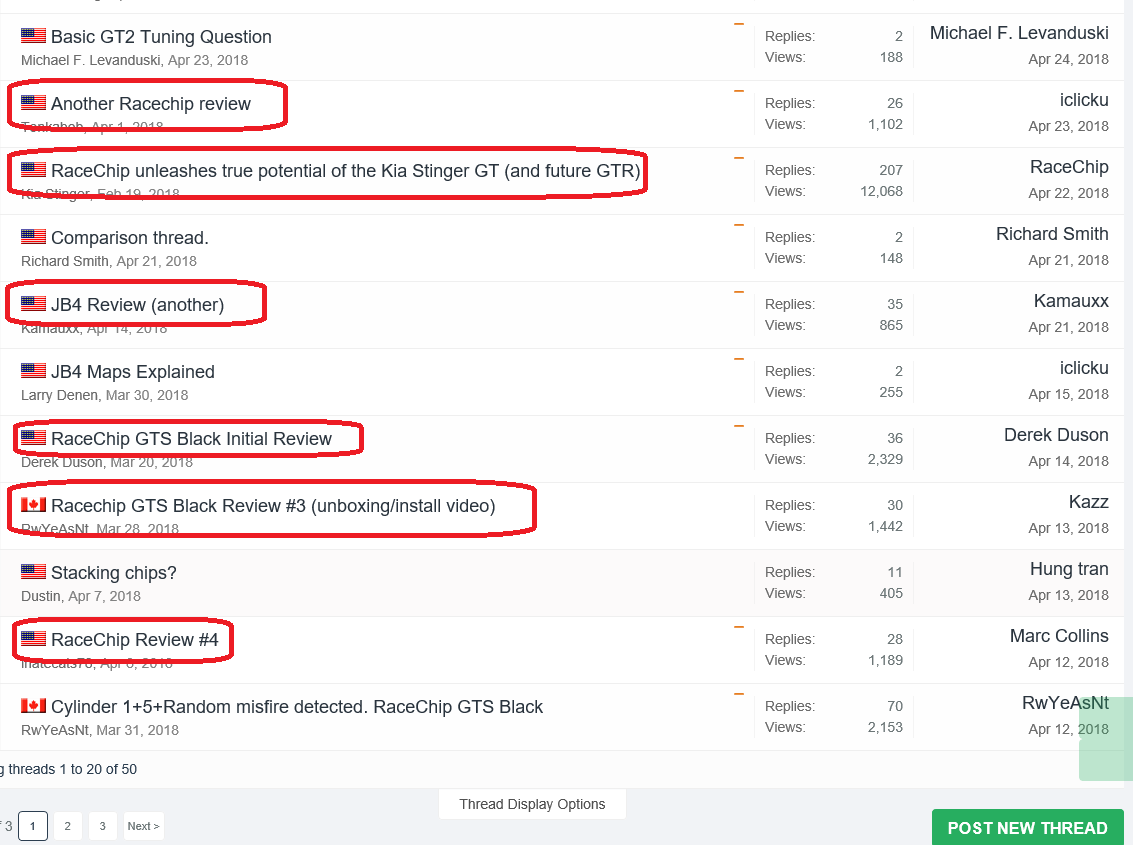View last poster Kamauxx profile
The height and width of the screenshot is (845, 1133).
click(1071, 301)
